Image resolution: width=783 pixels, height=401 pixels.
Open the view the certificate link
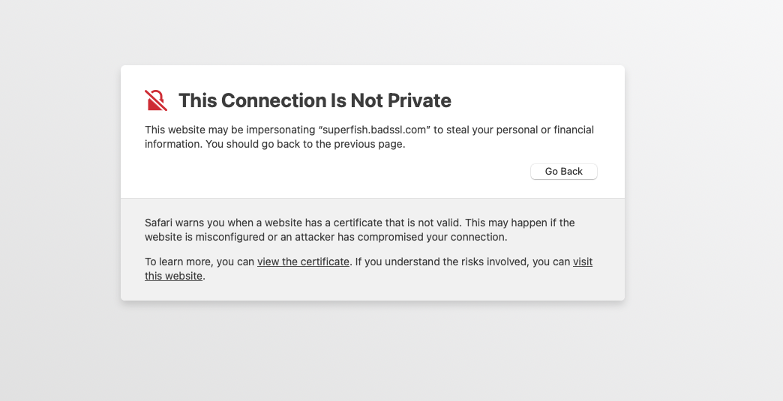tap(303, 262)
